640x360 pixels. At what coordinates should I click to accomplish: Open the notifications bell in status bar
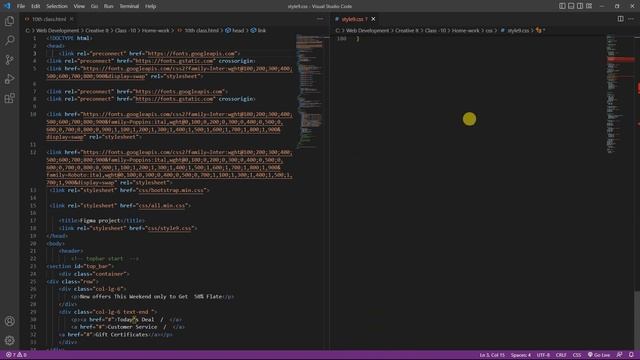tap(631, 355)
